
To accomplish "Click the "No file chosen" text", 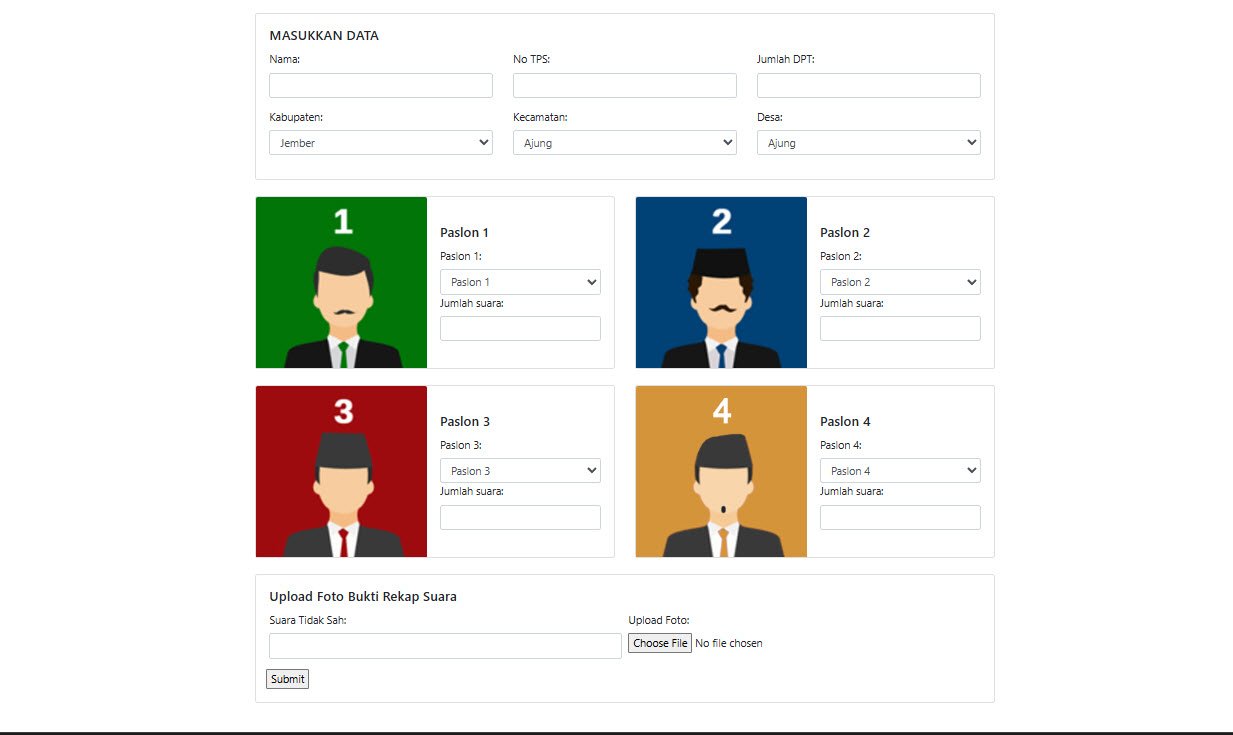I will [729, 643].
